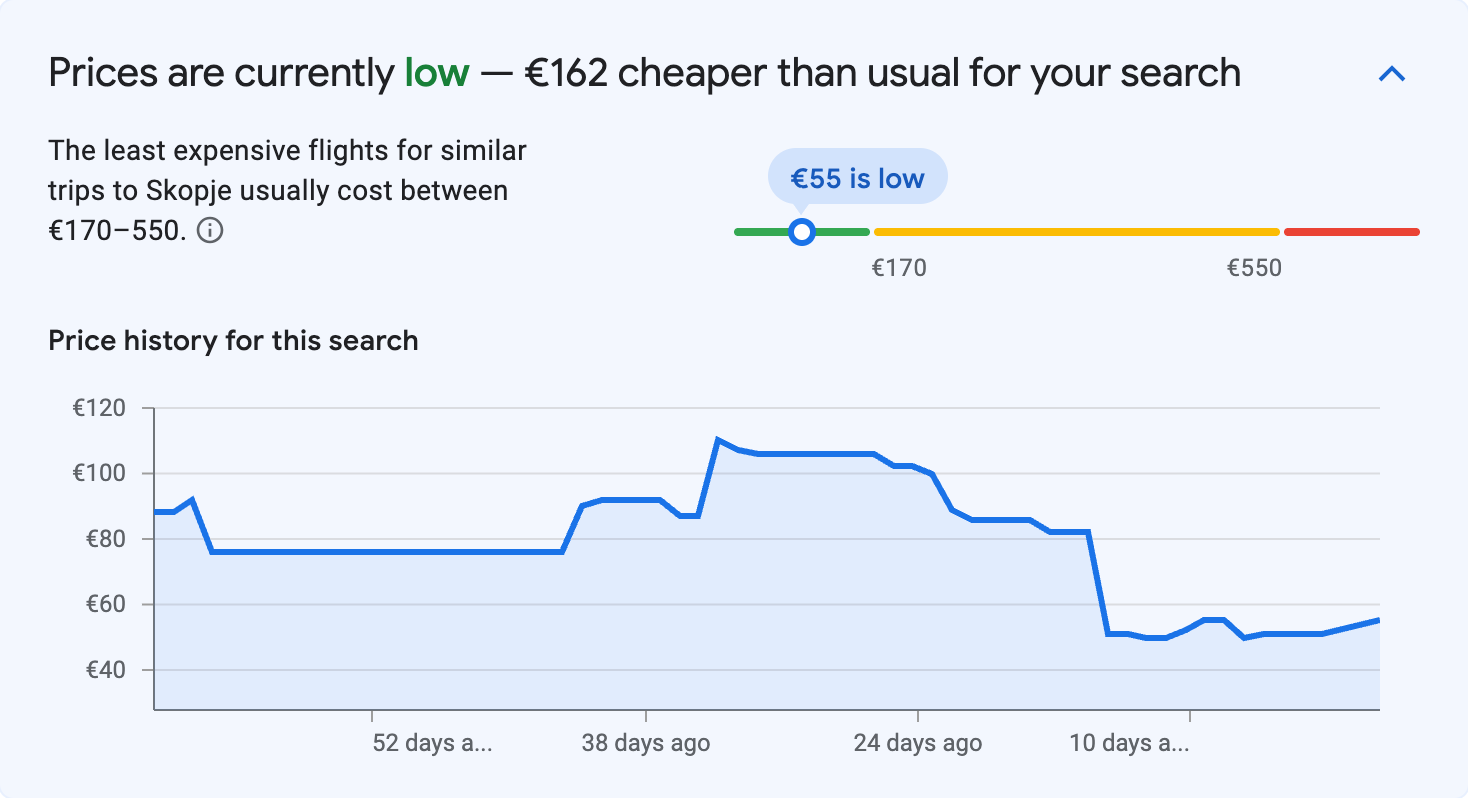This screenshot has width=1468, height=798.
Task: Click the "38 days ago" axis label
Action: 646,744
